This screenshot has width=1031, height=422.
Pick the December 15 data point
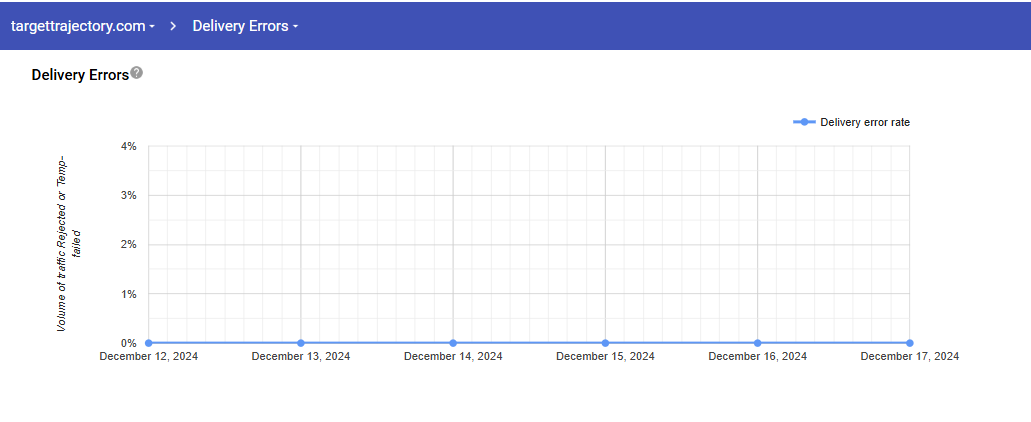click(605, 343)
